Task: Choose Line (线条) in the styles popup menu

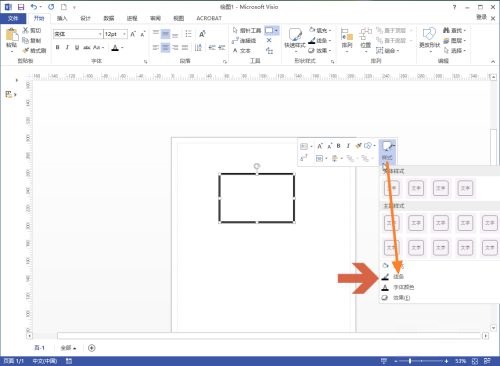Action: click(x=398, y=276)
